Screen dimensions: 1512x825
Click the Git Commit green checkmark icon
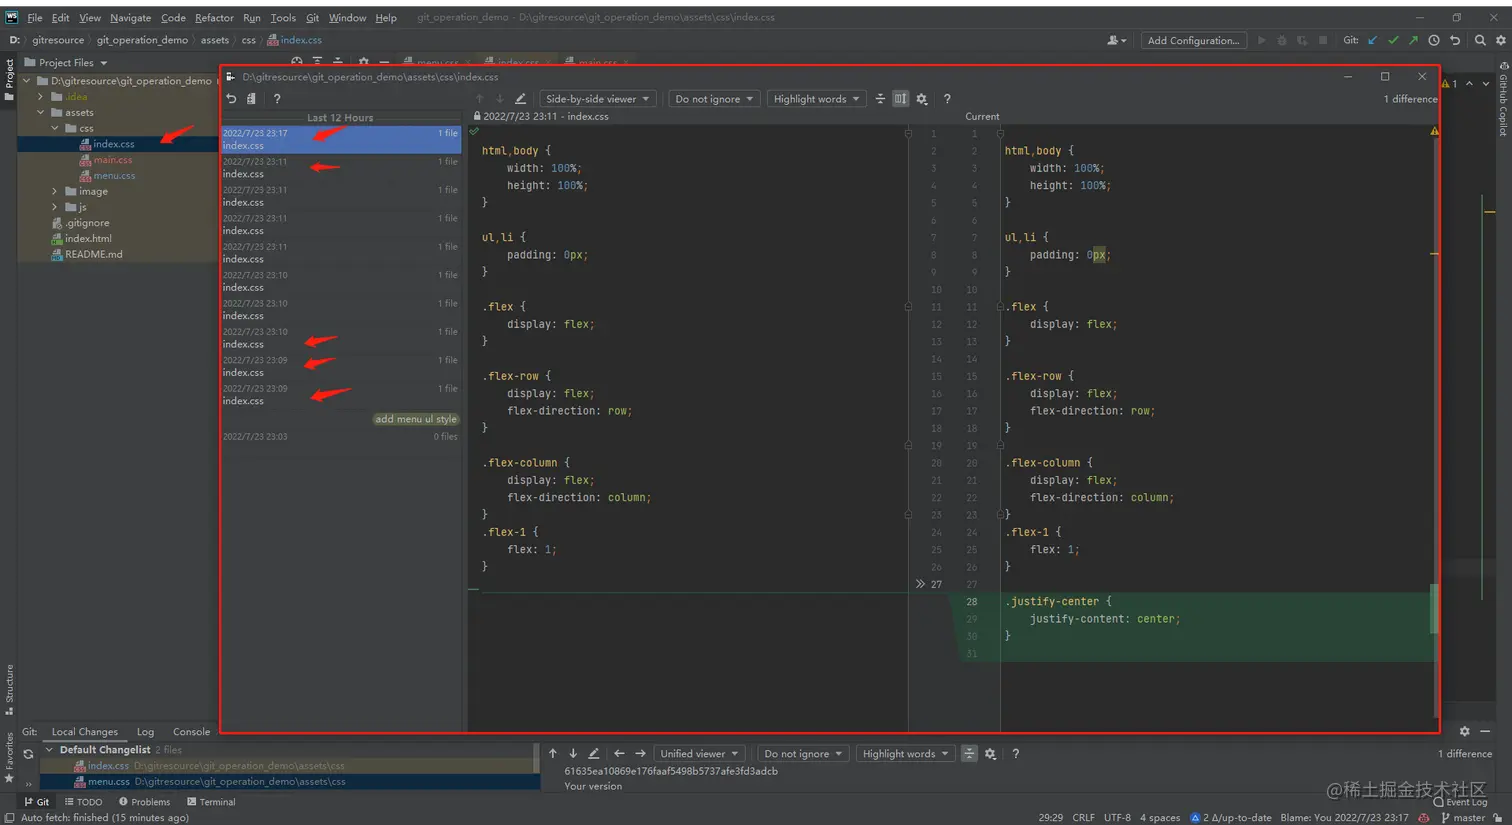(1393, 41)
